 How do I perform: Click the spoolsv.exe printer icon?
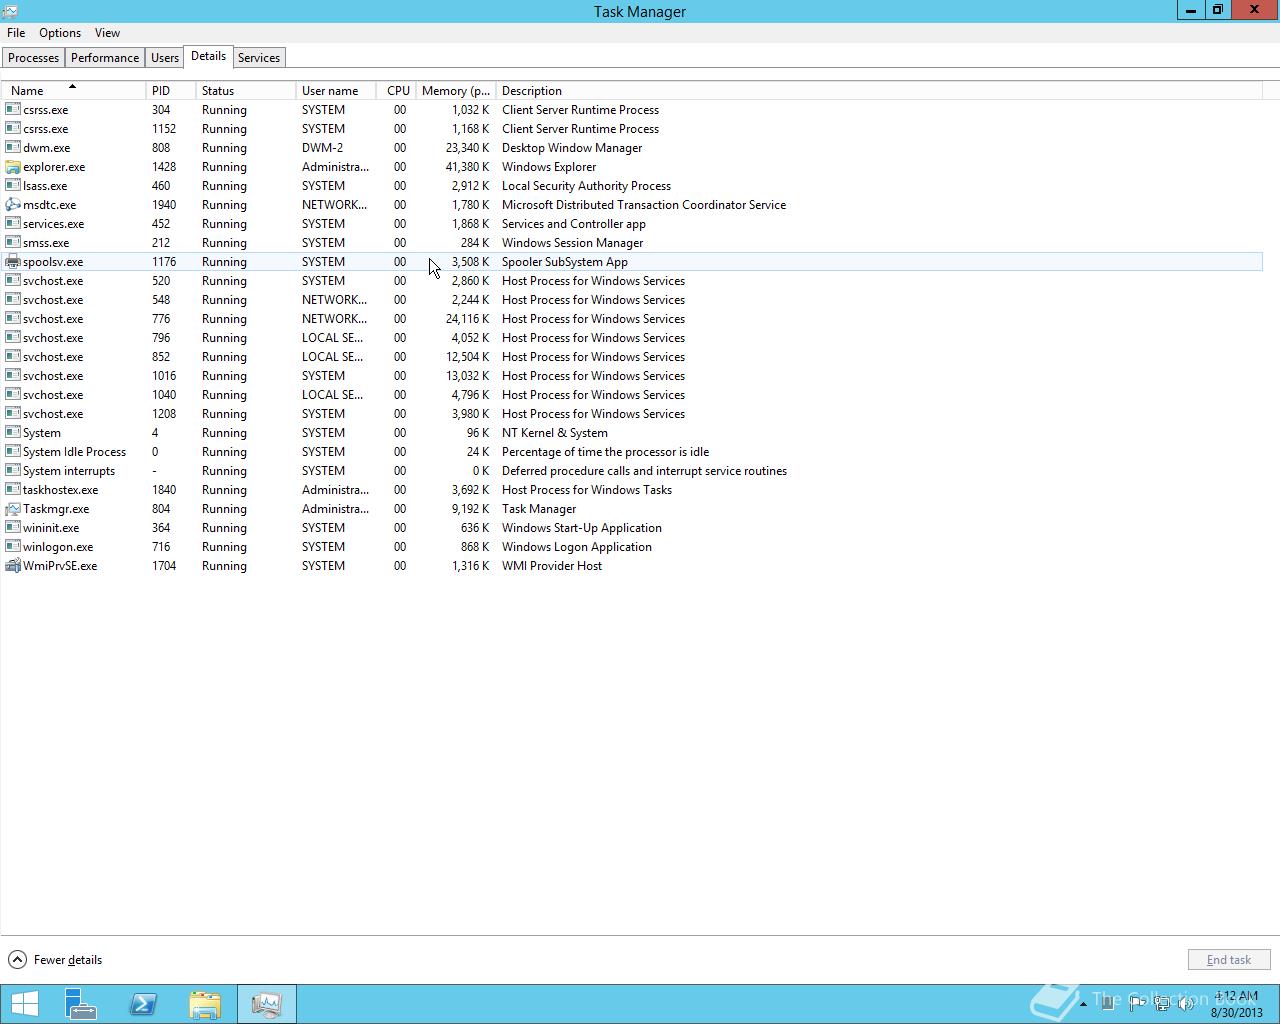[x=13, y=262]
